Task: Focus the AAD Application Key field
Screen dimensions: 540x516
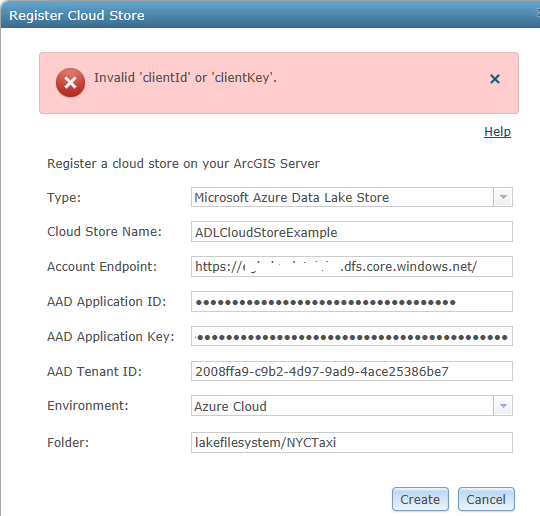Action: tap(352, 336)
